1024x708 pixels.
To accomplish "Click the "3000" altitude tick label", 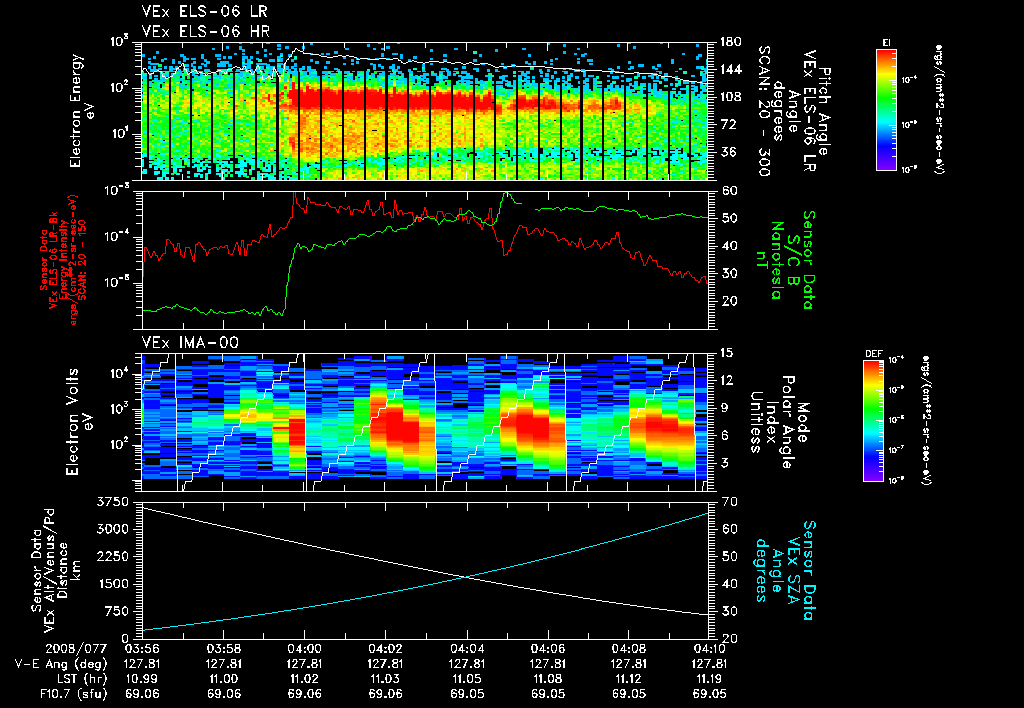I will [112, 529].
